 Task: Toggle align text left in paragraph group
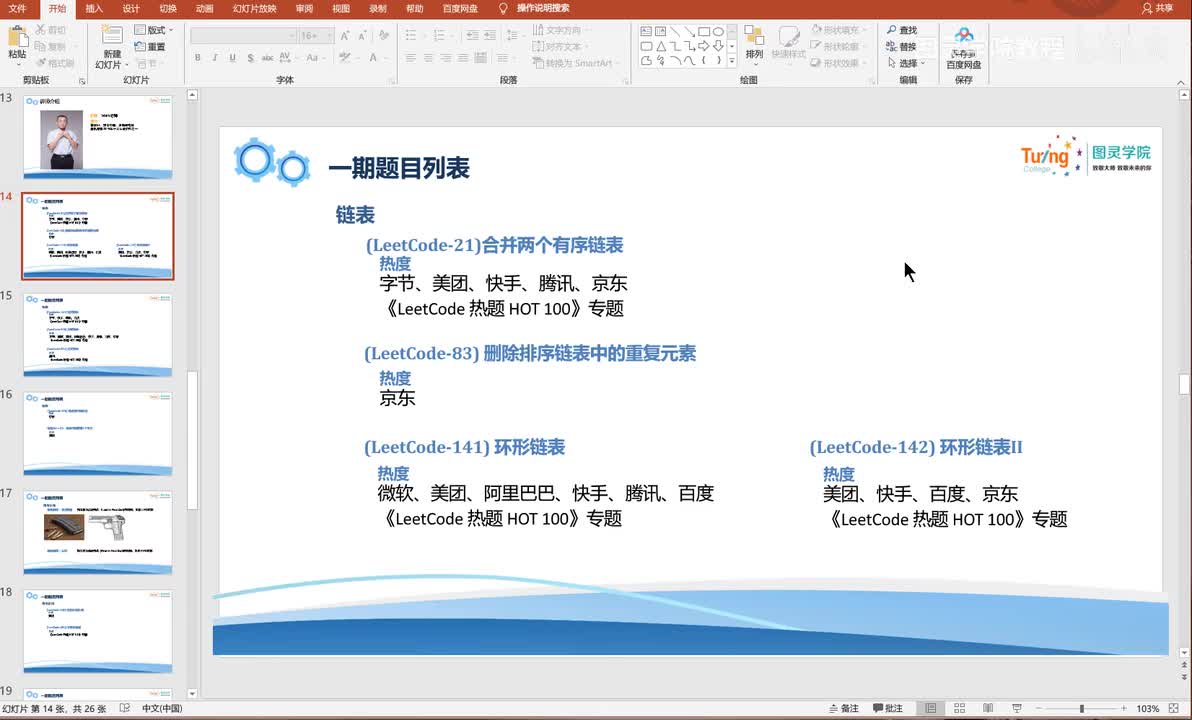click(x=411, y=58)
